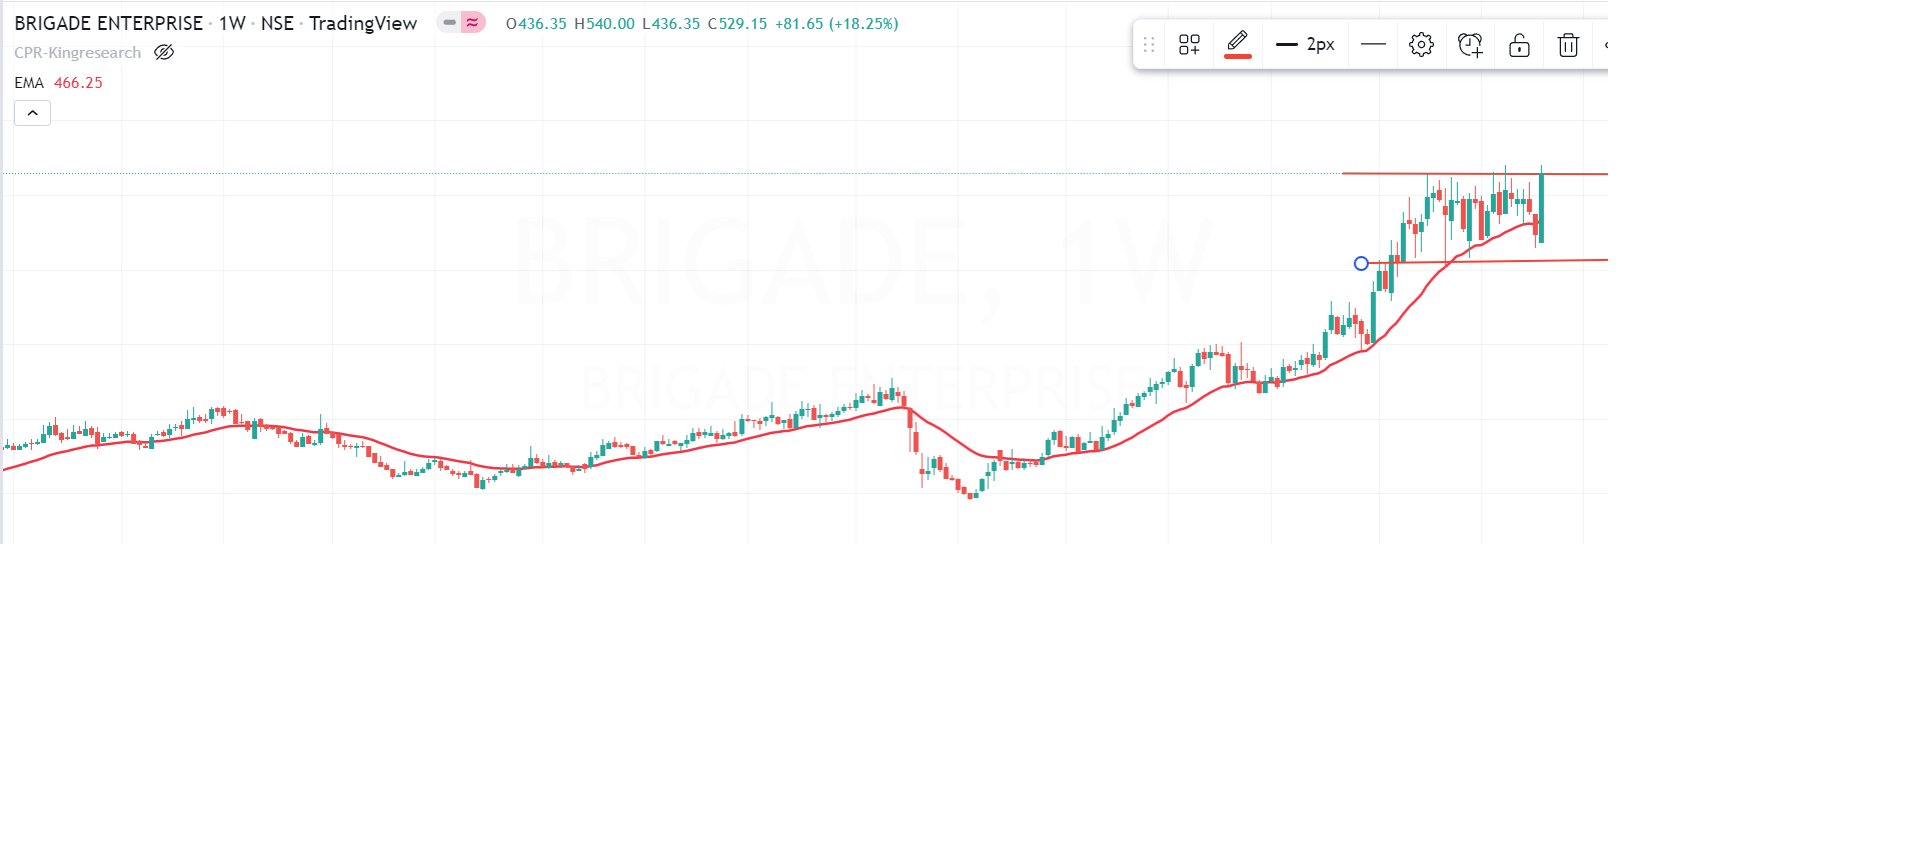Click the 1W timeframe label in chart title

(232, 23)
